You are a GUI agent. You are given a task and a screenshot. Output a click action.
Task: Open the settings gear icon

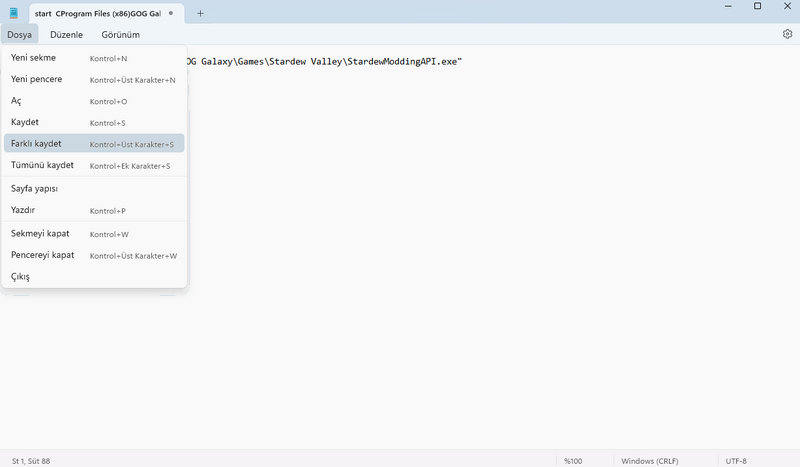click(x=787, y=34)
